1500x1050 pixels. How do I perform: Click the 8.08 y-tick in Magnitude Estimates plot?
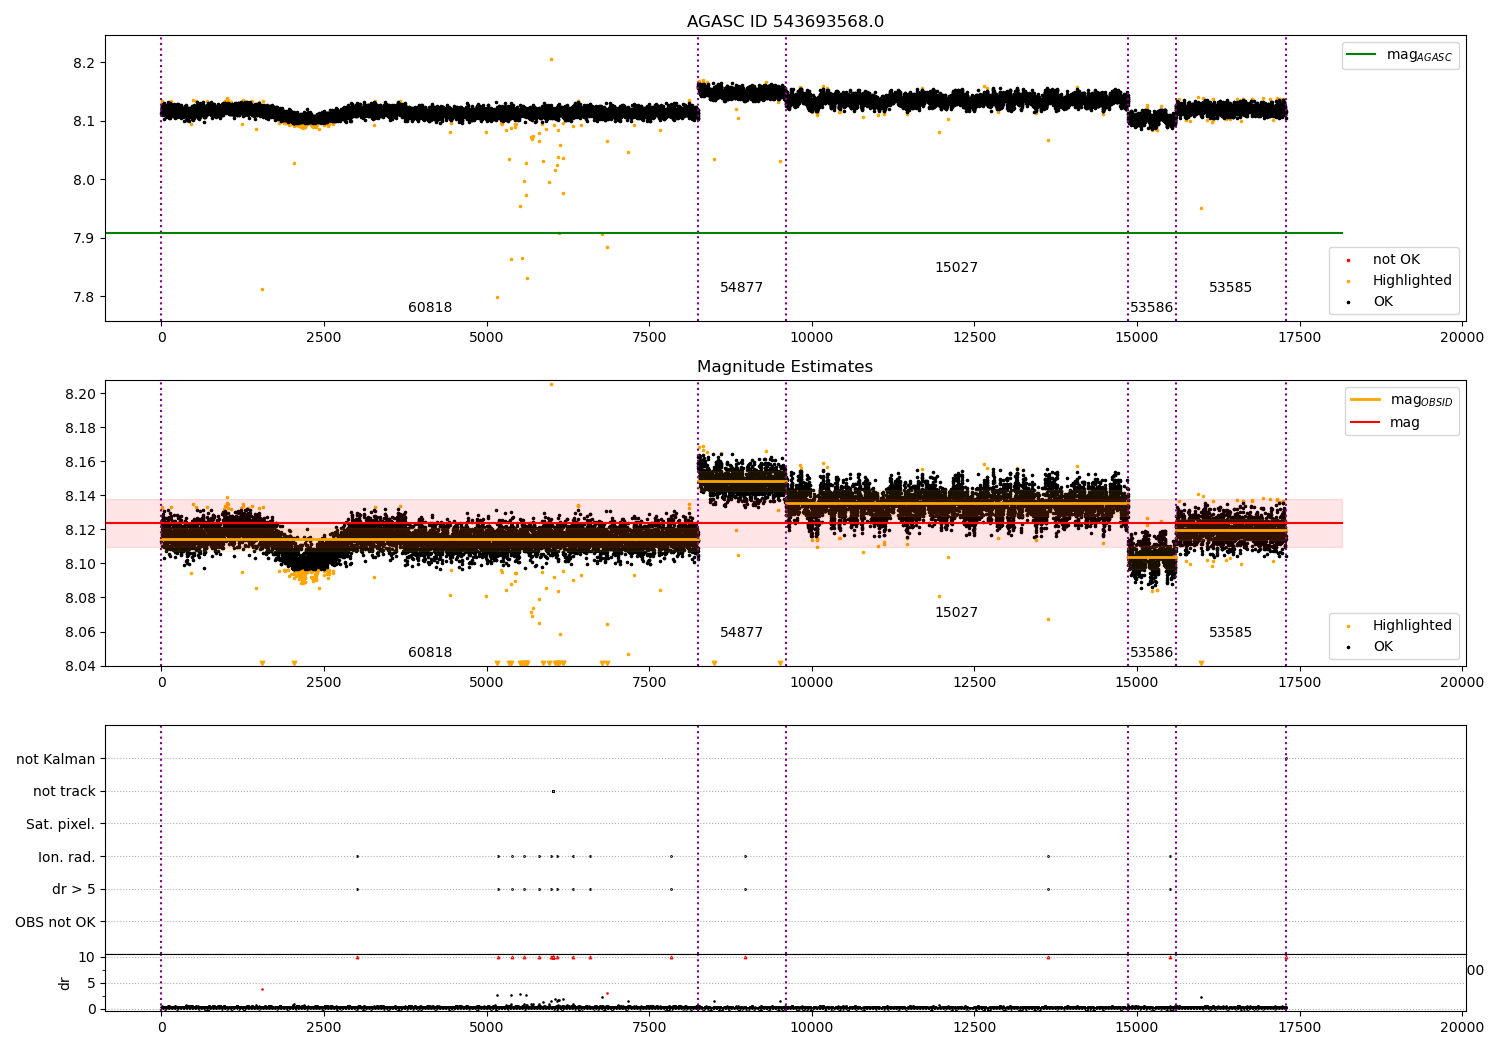[80, 599]
